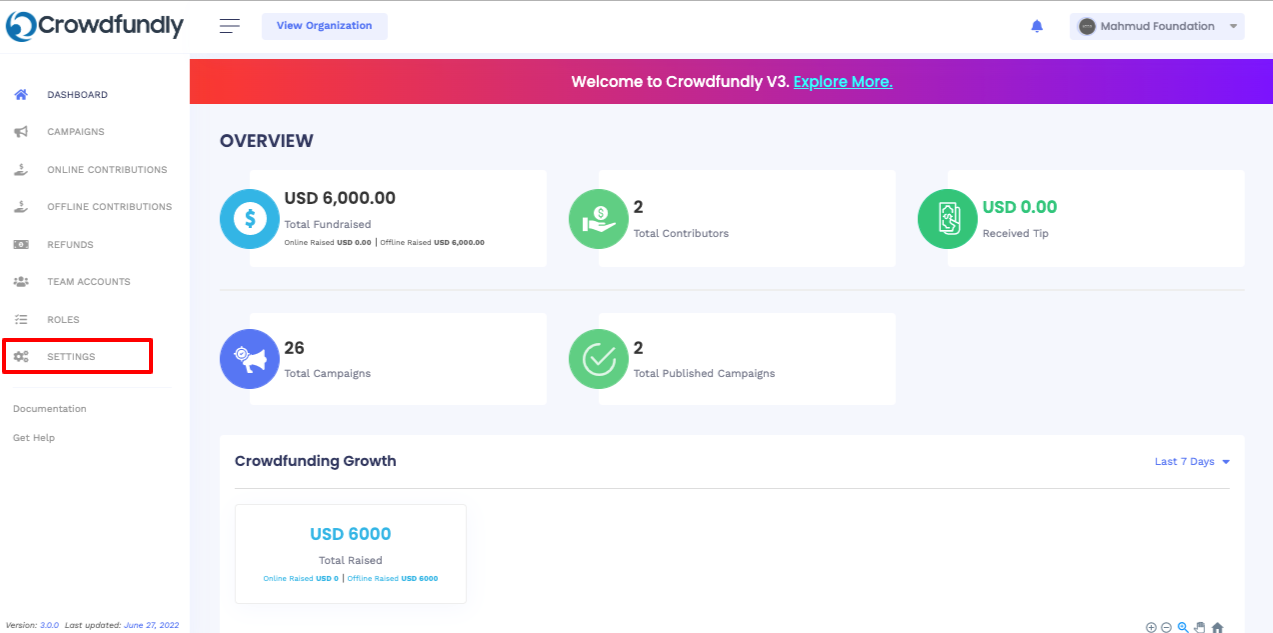The width and height of the screenshot is (1273, 633).
Task: Click the Crowdfunding Growth heading
Action: coord(315,461)
